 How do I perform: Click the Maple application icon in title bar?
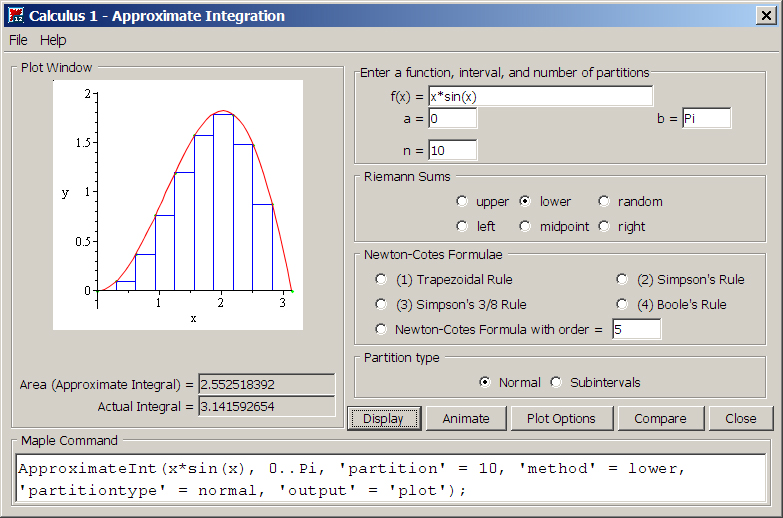click(15, 15)
